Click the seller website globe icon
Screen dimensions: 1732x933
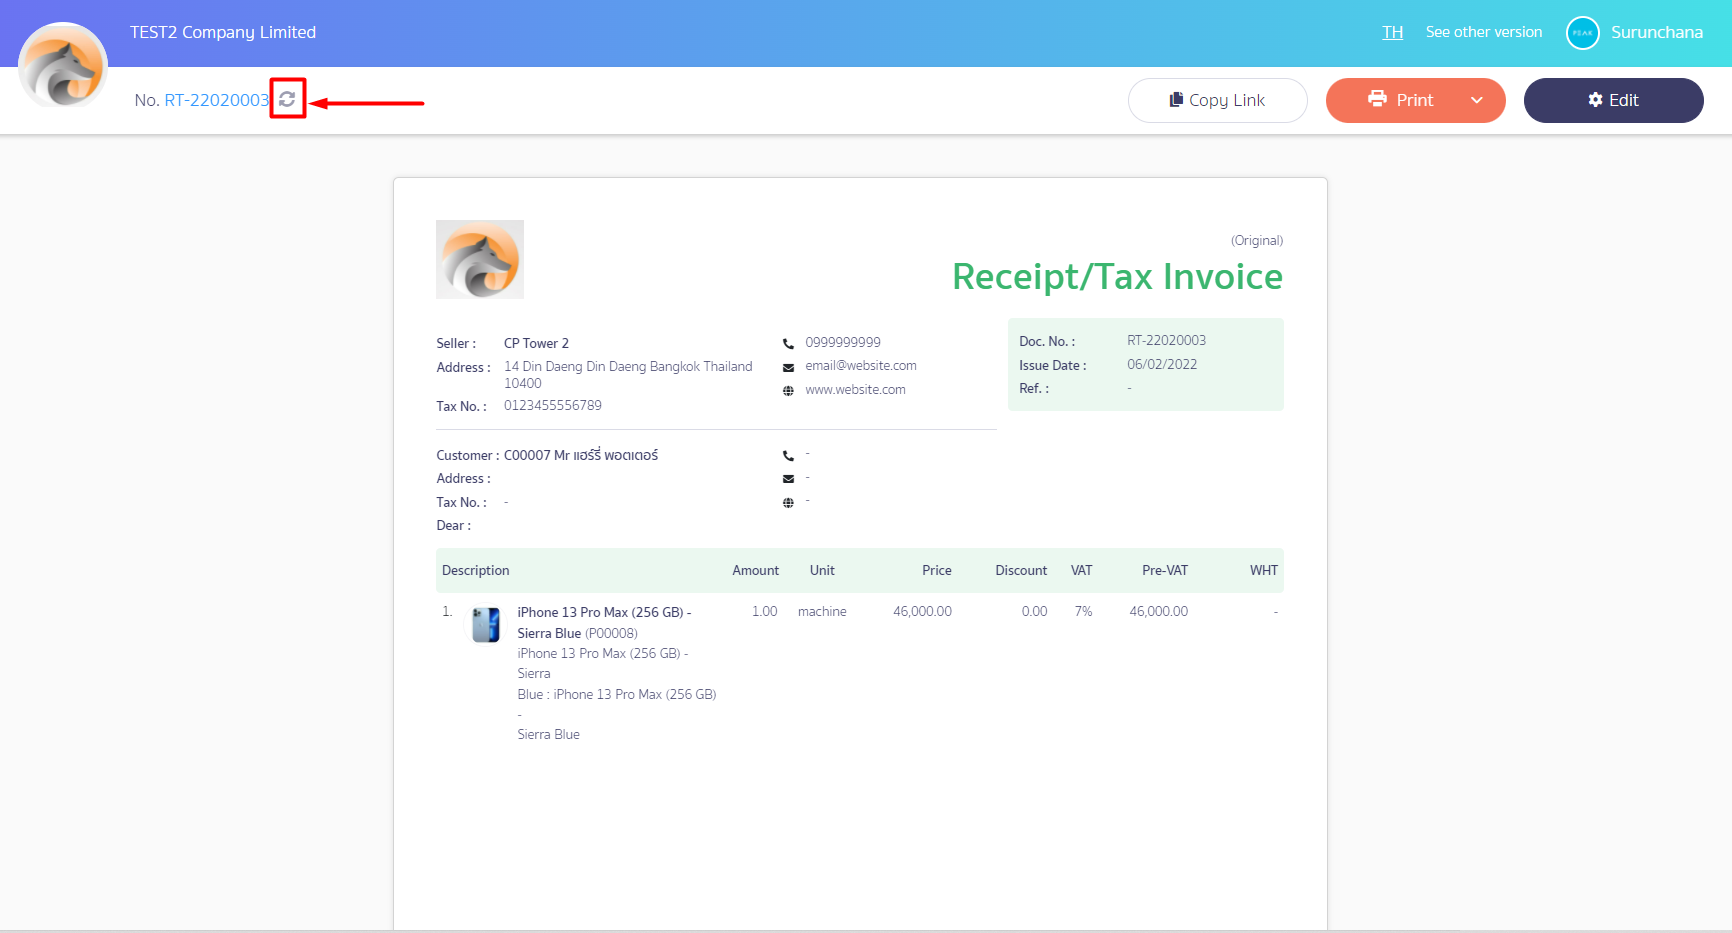(x=788, y=391)
